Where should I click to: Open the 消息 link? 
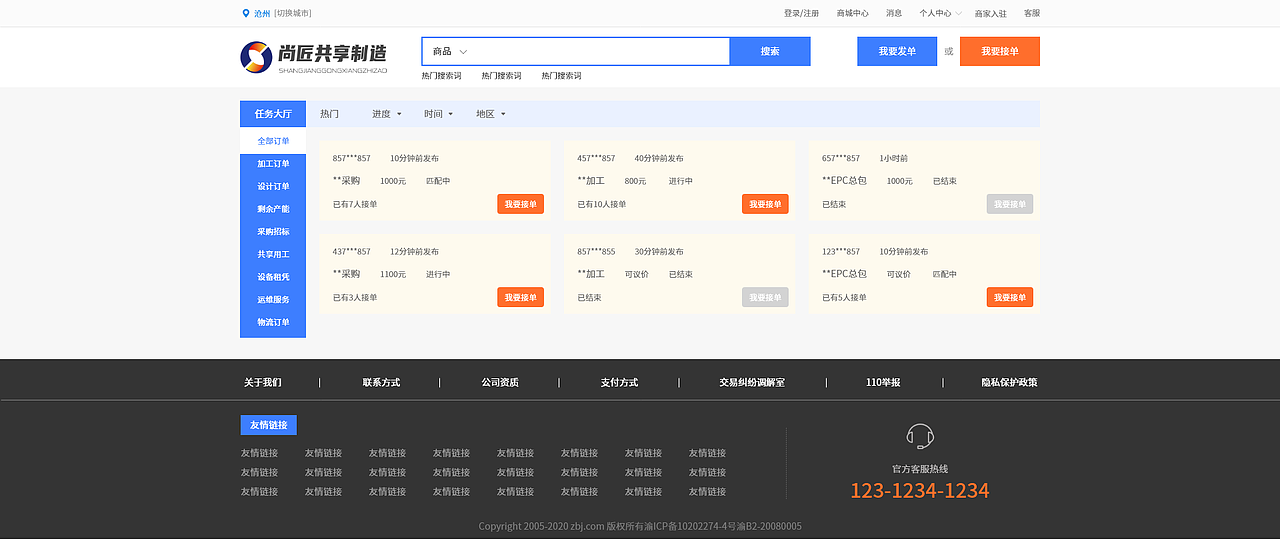click(894, 14)
